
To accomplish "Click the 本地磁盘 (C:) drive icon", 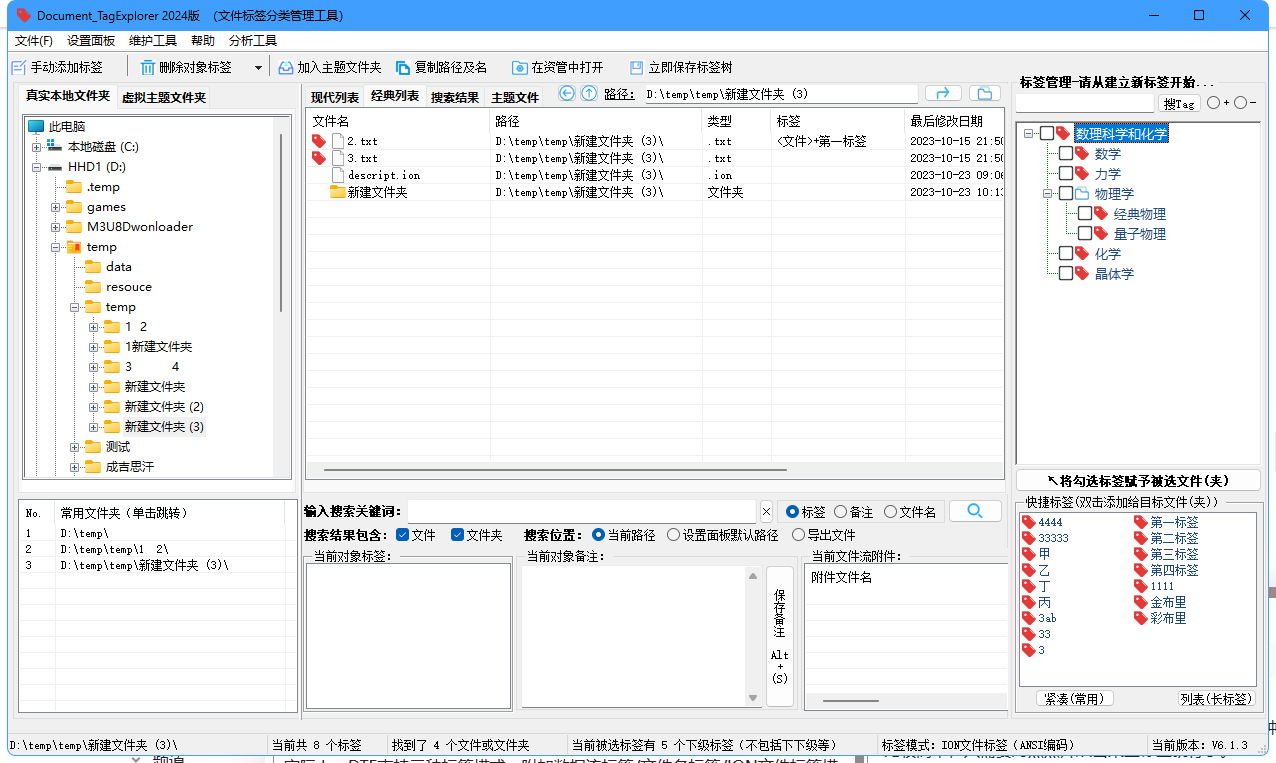I will [54, 147].
